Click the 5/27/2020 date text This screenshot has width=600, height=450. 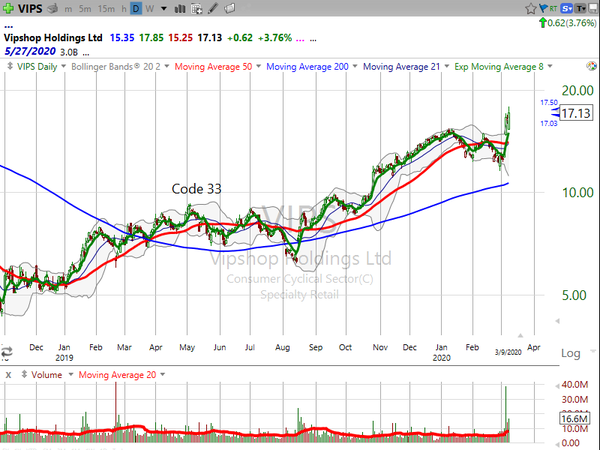30,51
